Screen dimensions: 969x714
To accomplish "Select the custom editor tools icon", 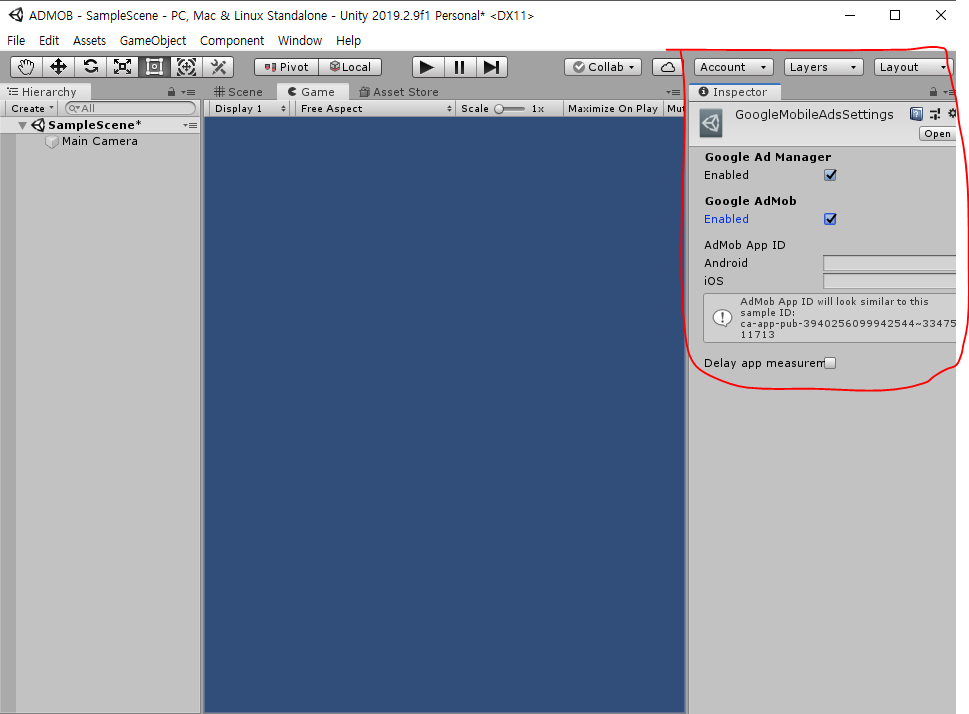I will [218, 67].
